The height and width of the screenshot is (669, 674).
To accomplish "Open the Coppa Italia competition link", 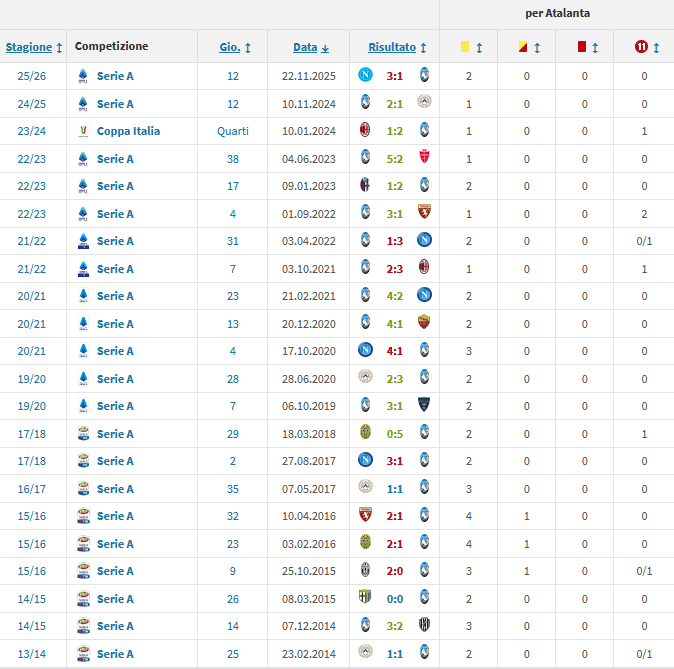I will click(128, 131).
